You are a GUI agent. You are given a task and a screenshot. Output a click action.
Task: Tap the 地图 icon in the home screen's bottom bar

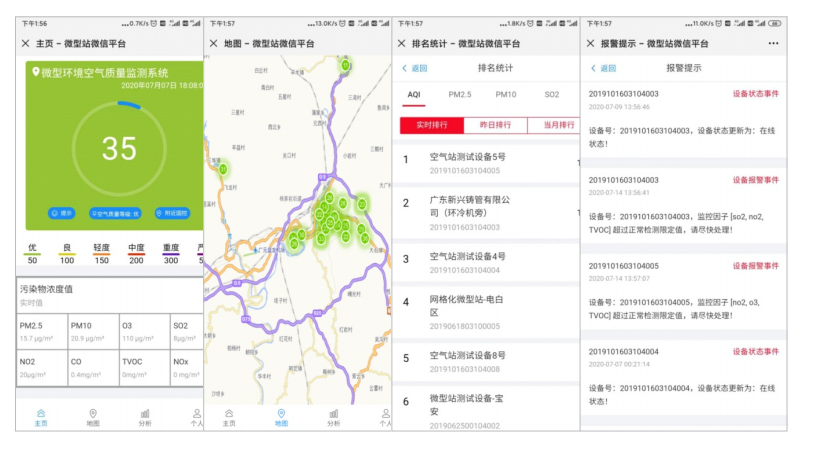[93, 415]
